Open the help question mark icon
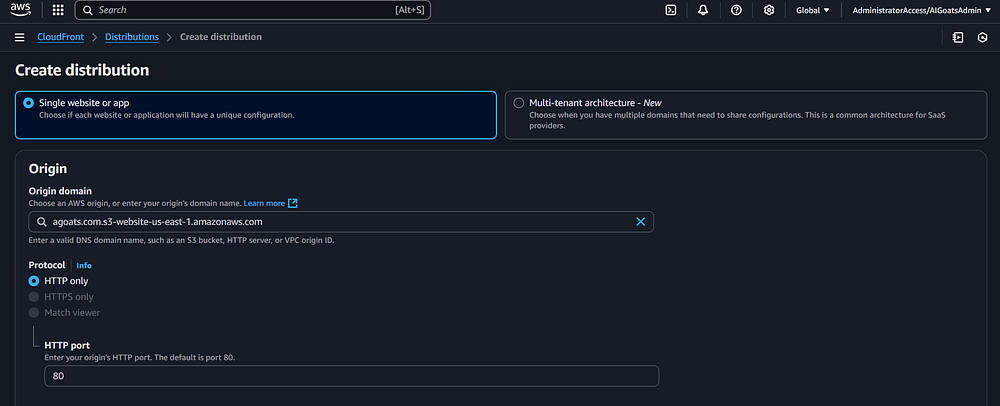This screenshot has height=406, width=1000. [736, 10]
